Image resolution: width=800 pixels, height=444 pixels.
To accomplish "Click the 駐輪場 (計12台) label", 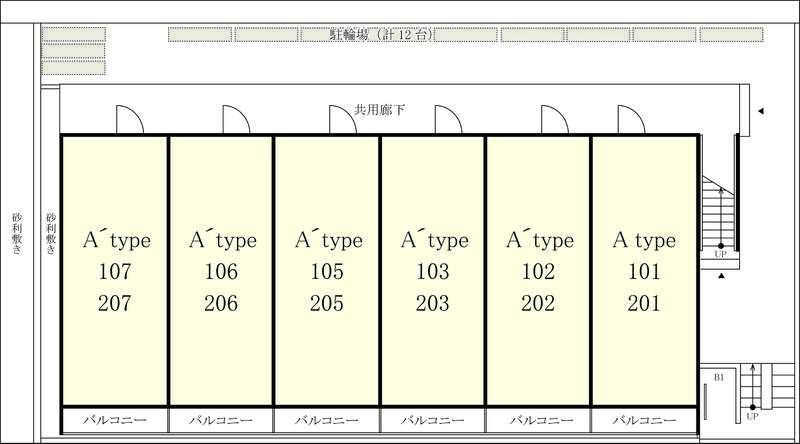I will coord(381,35).
